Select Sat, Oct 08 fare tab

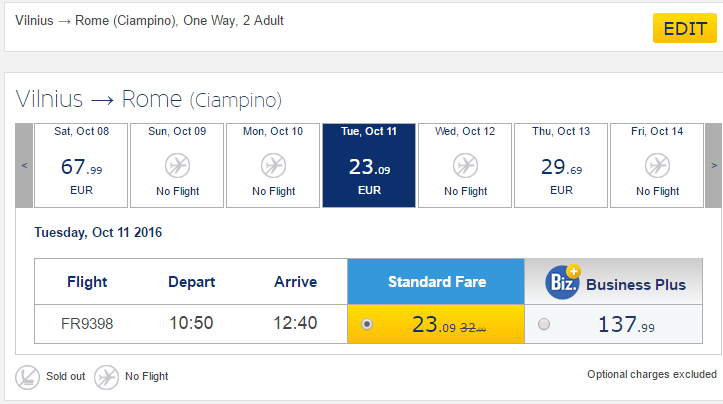pyautogui.click(x=81, y=165)
